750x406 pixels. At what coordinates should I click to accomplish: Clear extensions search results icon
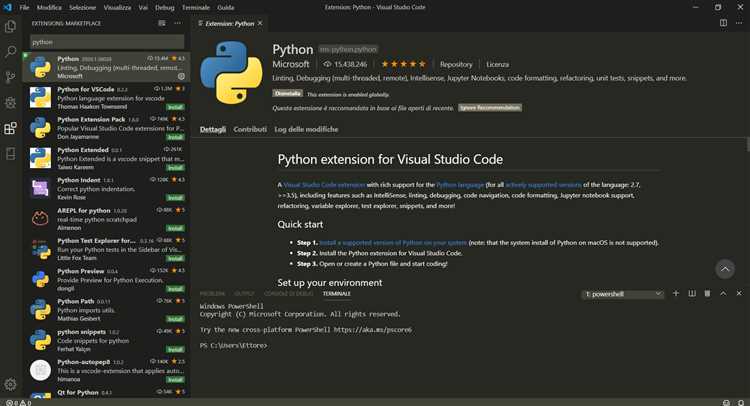point(162,23)
